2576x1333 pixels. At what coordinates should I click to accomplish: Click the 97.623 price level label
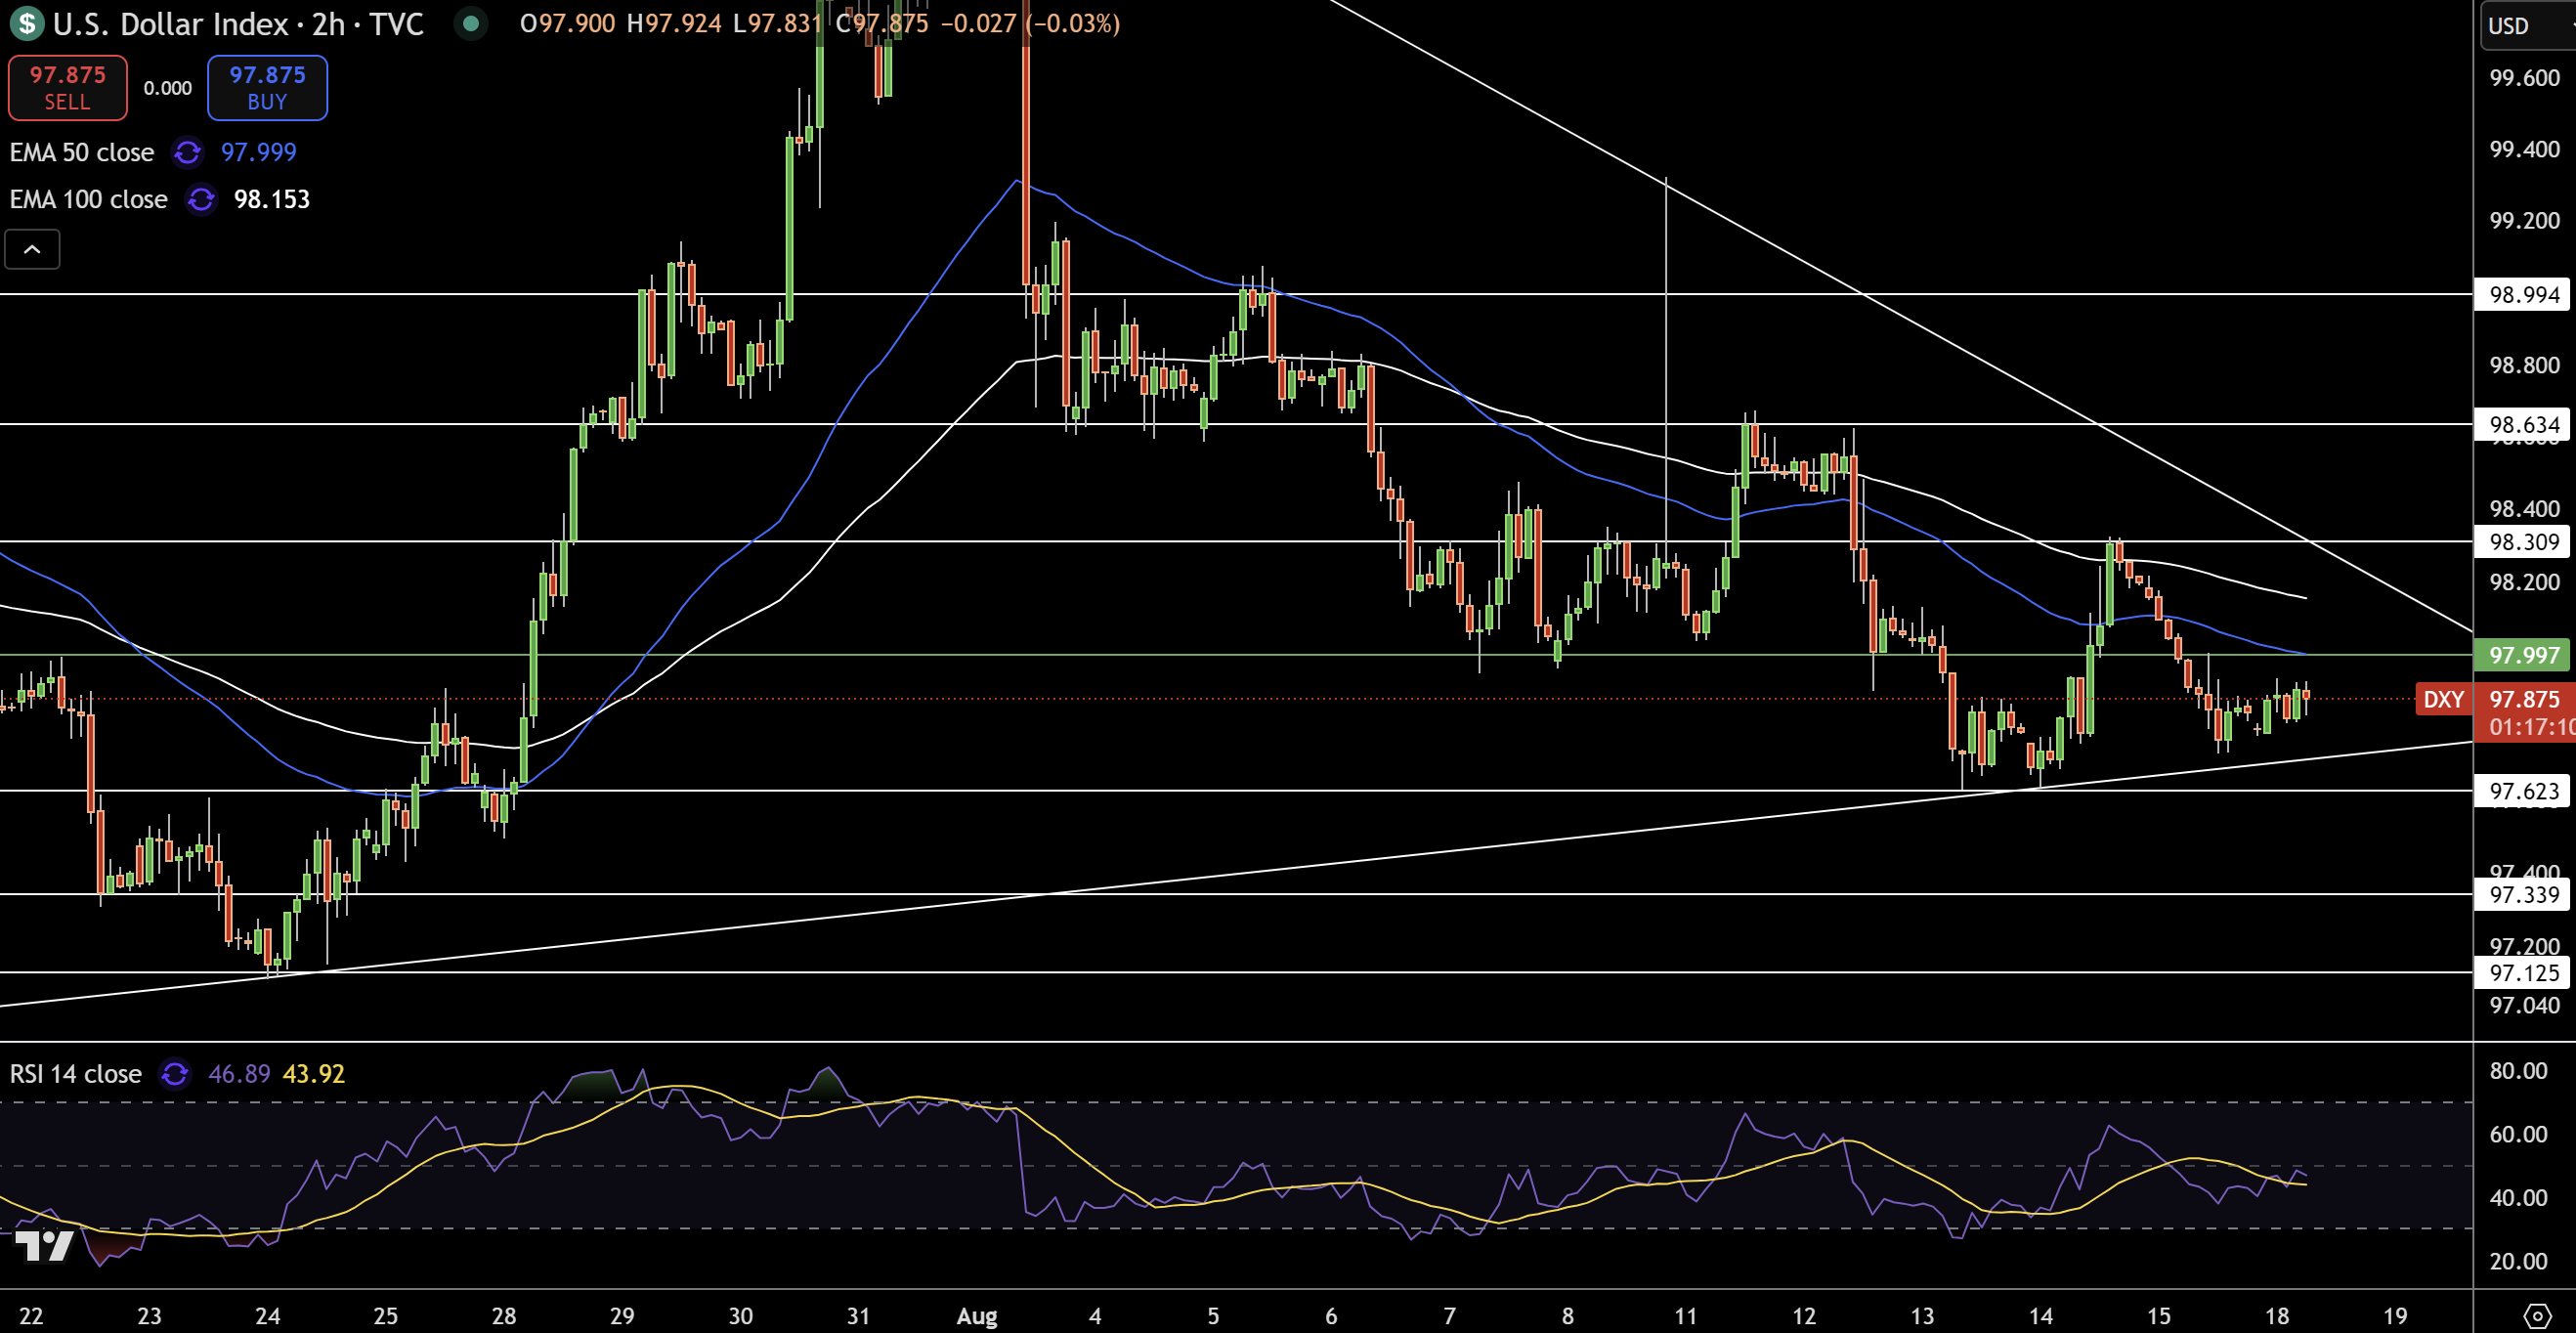[x=2523, y=791]
